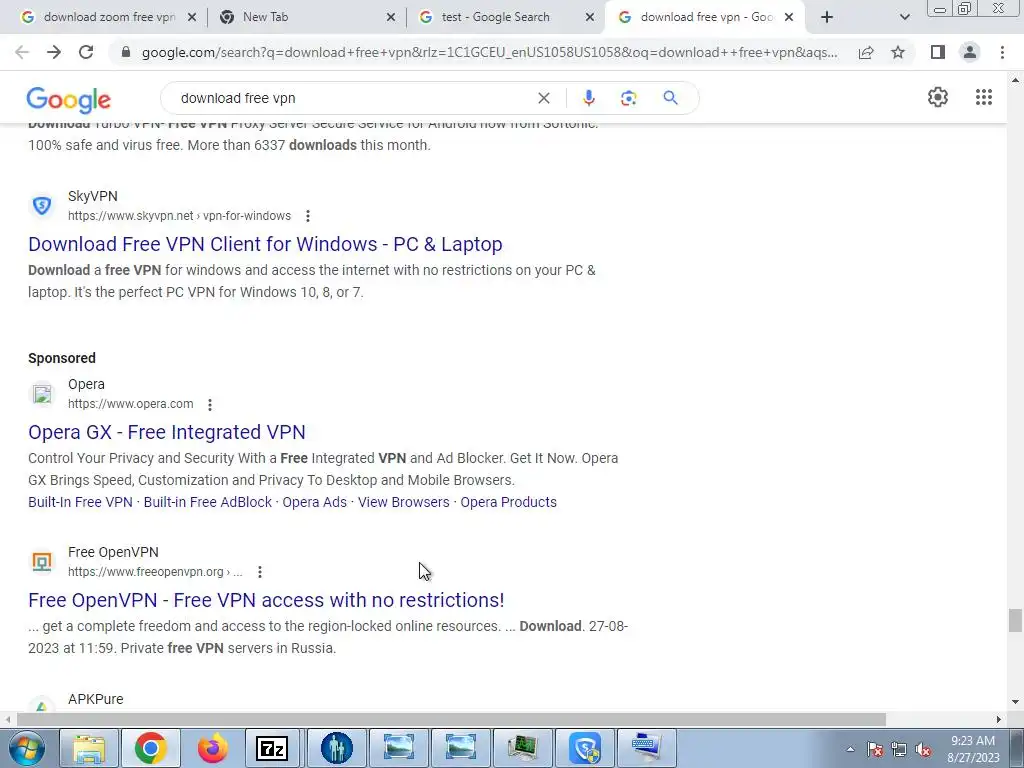The image size is (1024, 768).
Task: Open more options for Free OpenVPN result
Action: pos(260,572)
